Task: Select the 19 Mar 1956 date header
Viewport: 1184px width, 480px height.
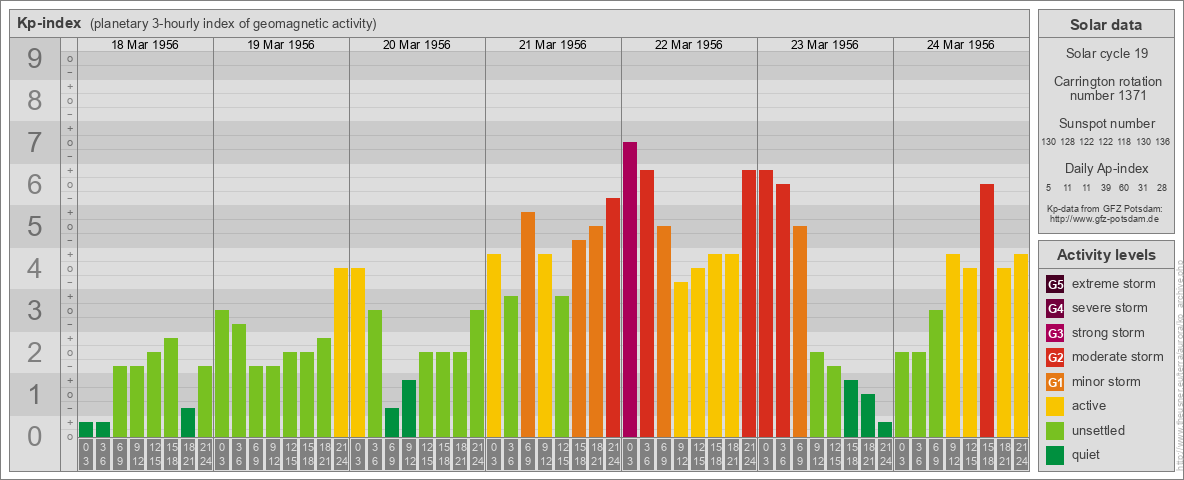Action: click(x=281, y=45)
